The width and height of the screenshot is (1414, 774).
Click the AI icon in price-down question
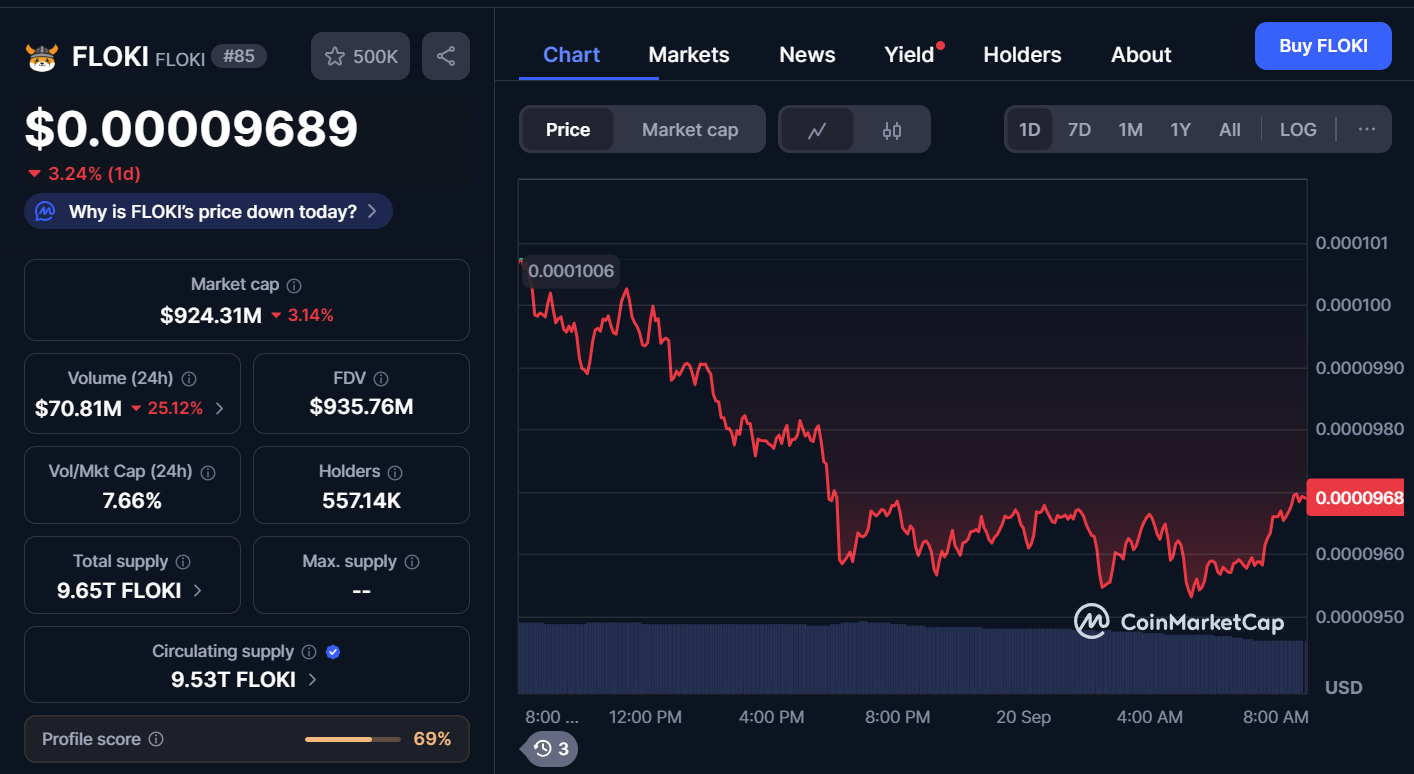(45, 211)
